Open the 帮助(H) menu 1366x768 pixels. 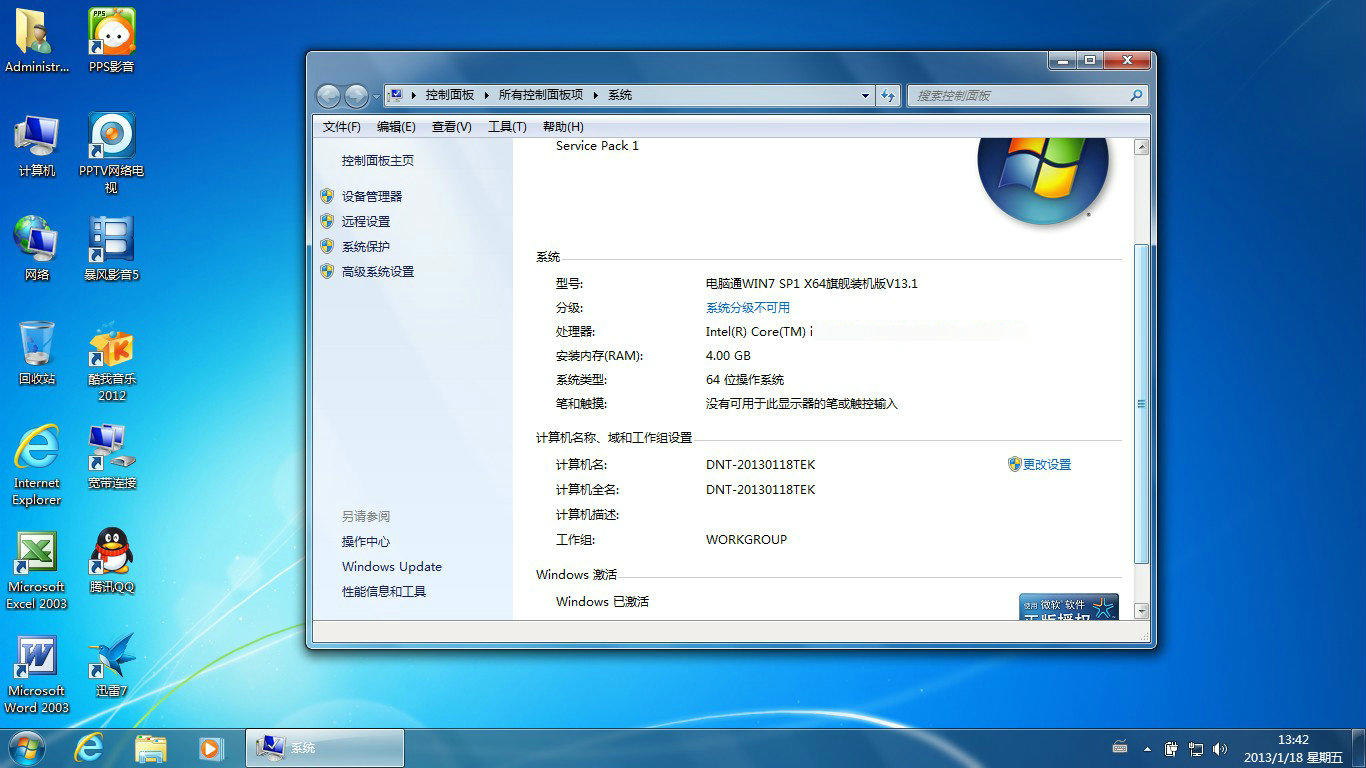pyautogui.click(x=563, y=126)
